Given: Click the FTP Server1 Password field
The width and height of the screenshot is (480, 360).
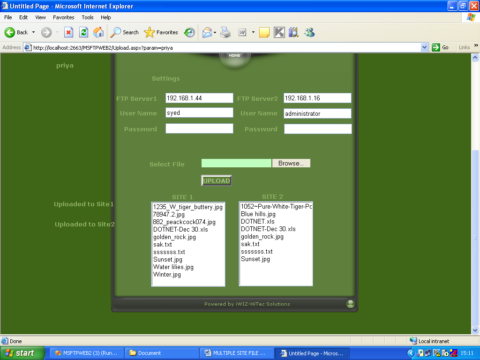Looking at the screenshot, I should pos(199,128).
